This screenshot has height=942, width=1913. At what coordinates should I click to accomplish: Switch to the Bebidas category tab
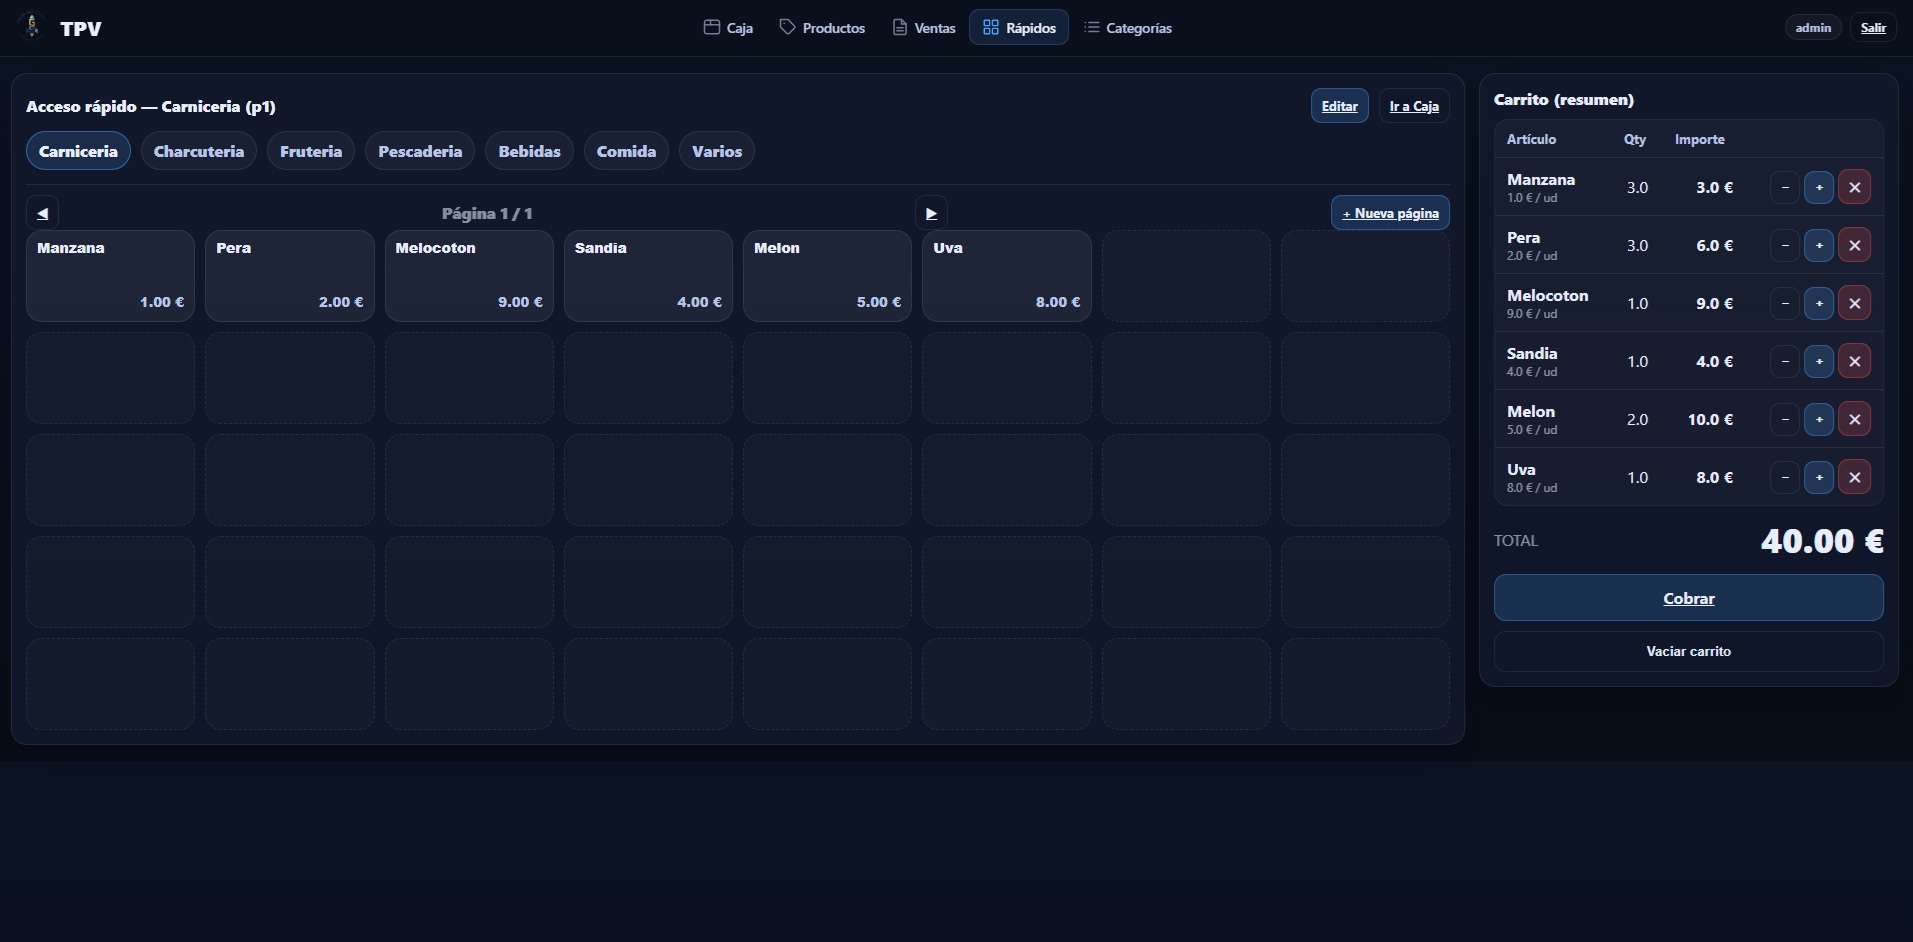pyautogui.click(x=529, y=150)
